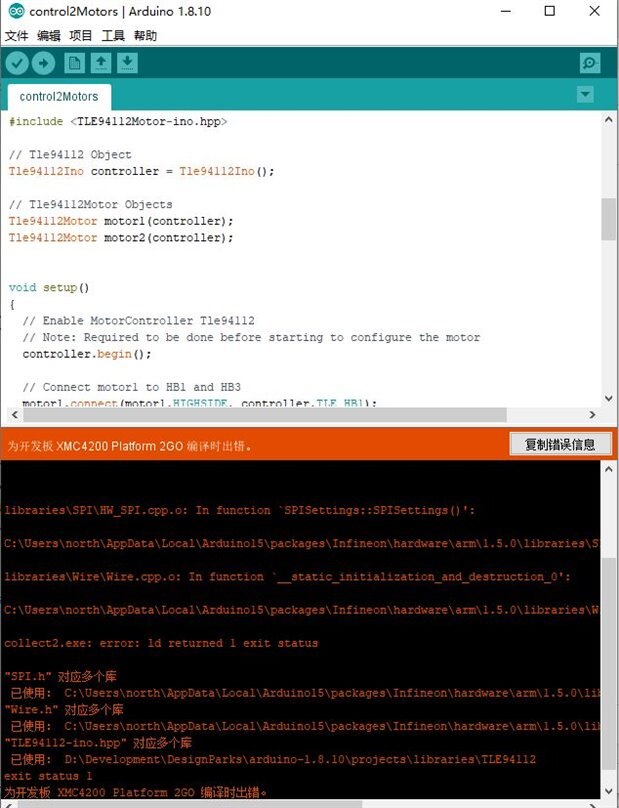Click the TLE94112Motor-ino.hpp include line

(x=118, y=122)
